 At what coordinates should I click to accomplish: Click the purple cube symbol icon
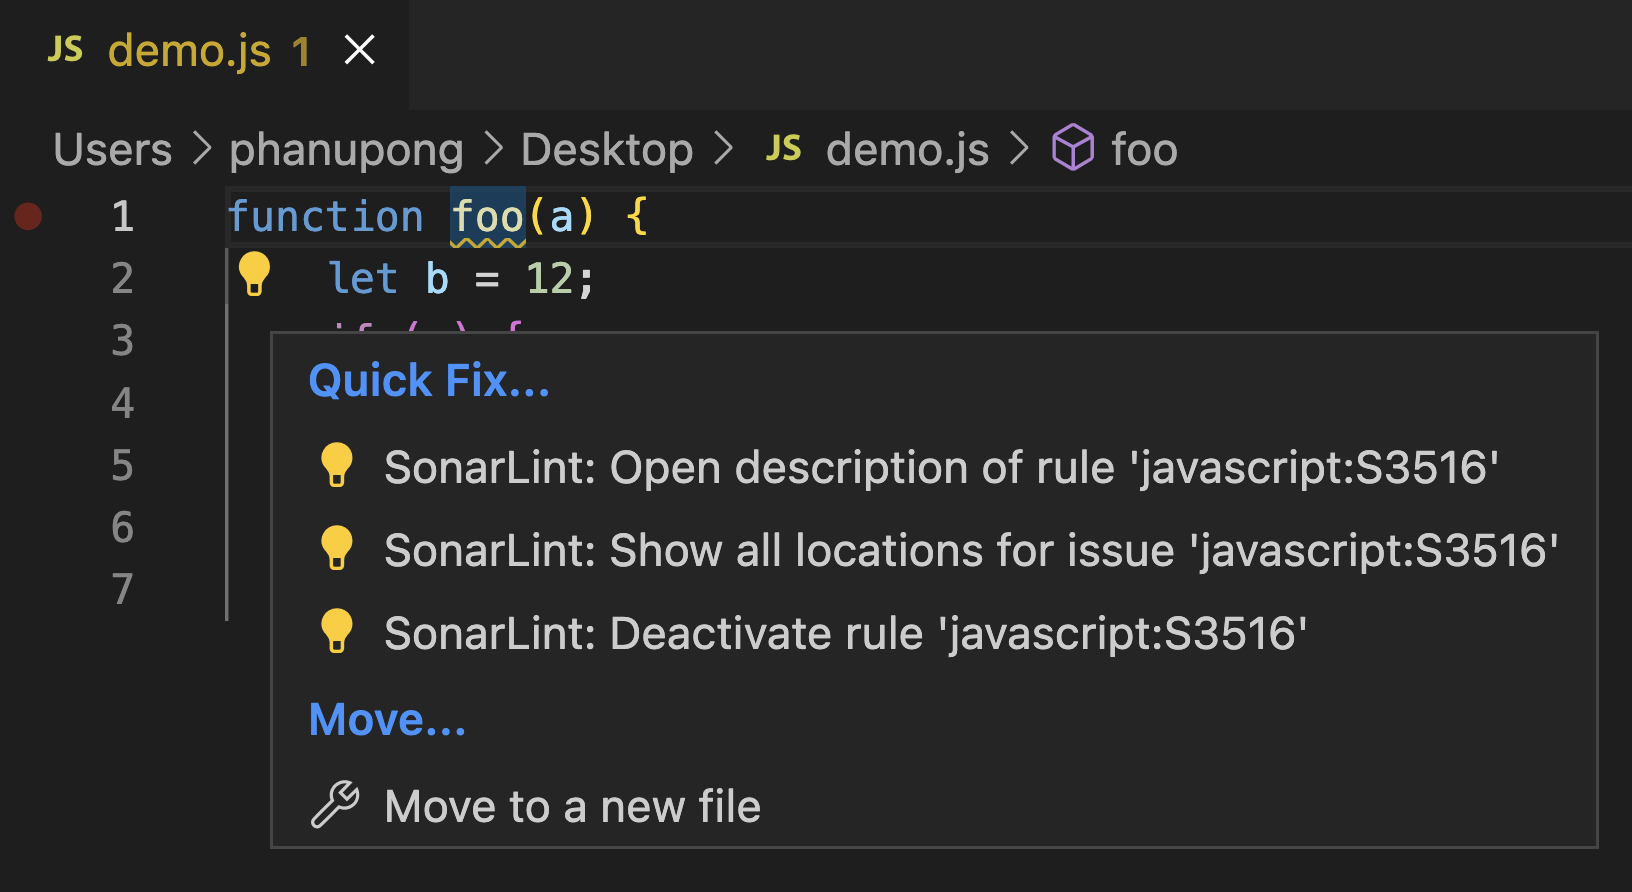click(1073, 148)
